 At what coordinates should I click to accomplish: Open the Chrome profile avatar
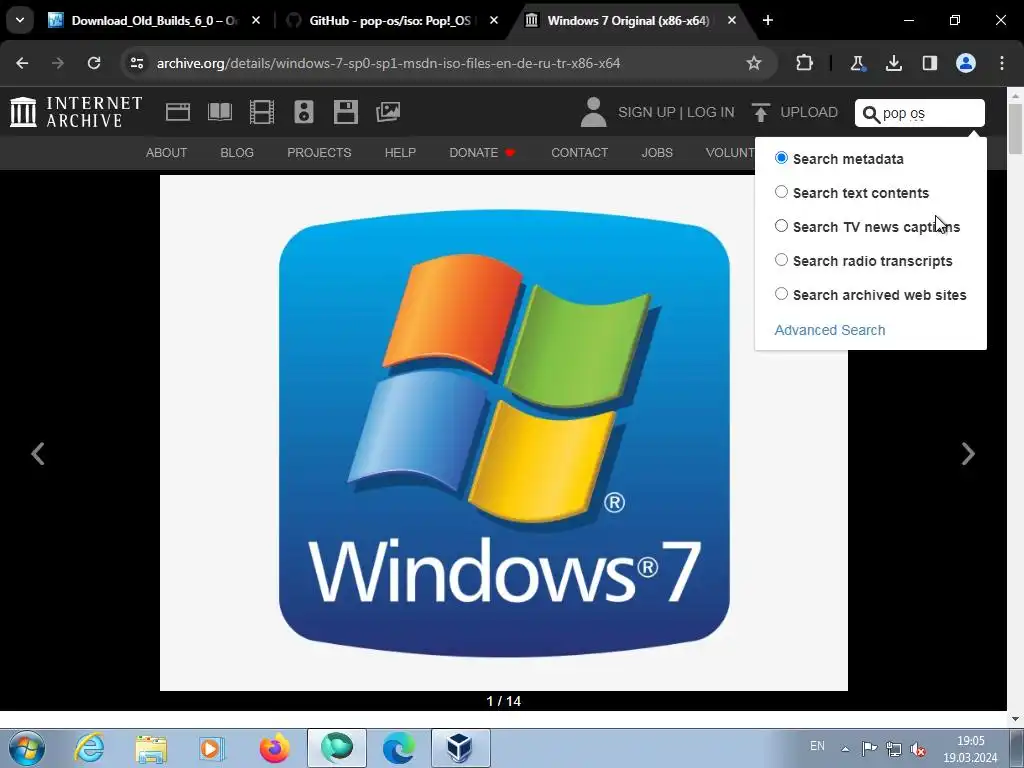pyautogui.click(x=965, y=63)
